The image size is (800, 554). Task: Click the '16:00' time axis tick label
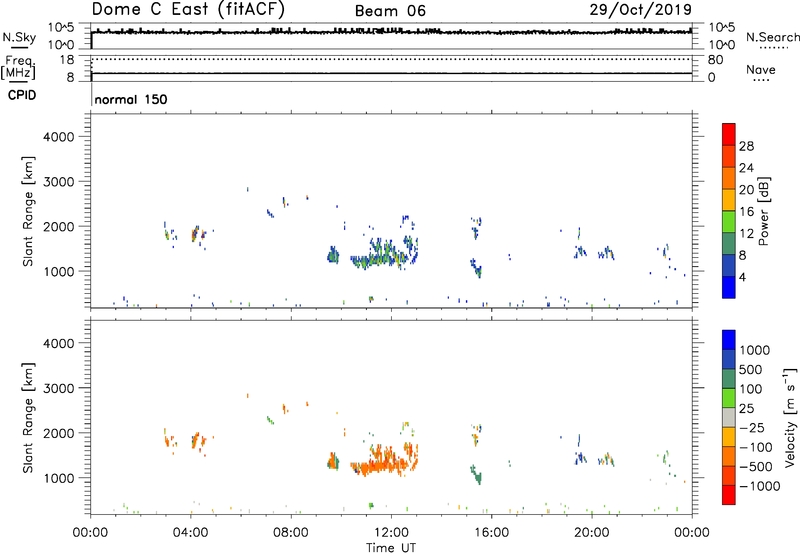click(x=491, y=533)
